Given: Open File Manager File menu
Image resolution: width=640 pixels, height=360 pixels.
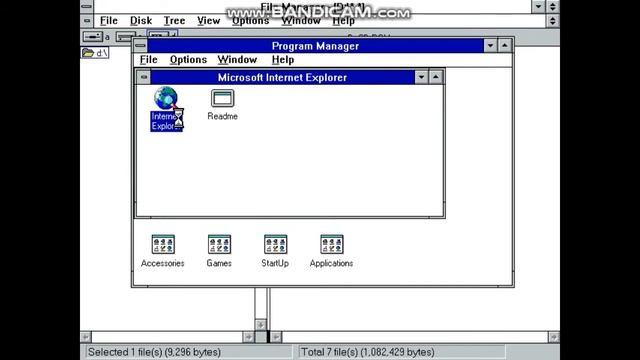Looking at the screenshot, I should (x=109, y=20).
